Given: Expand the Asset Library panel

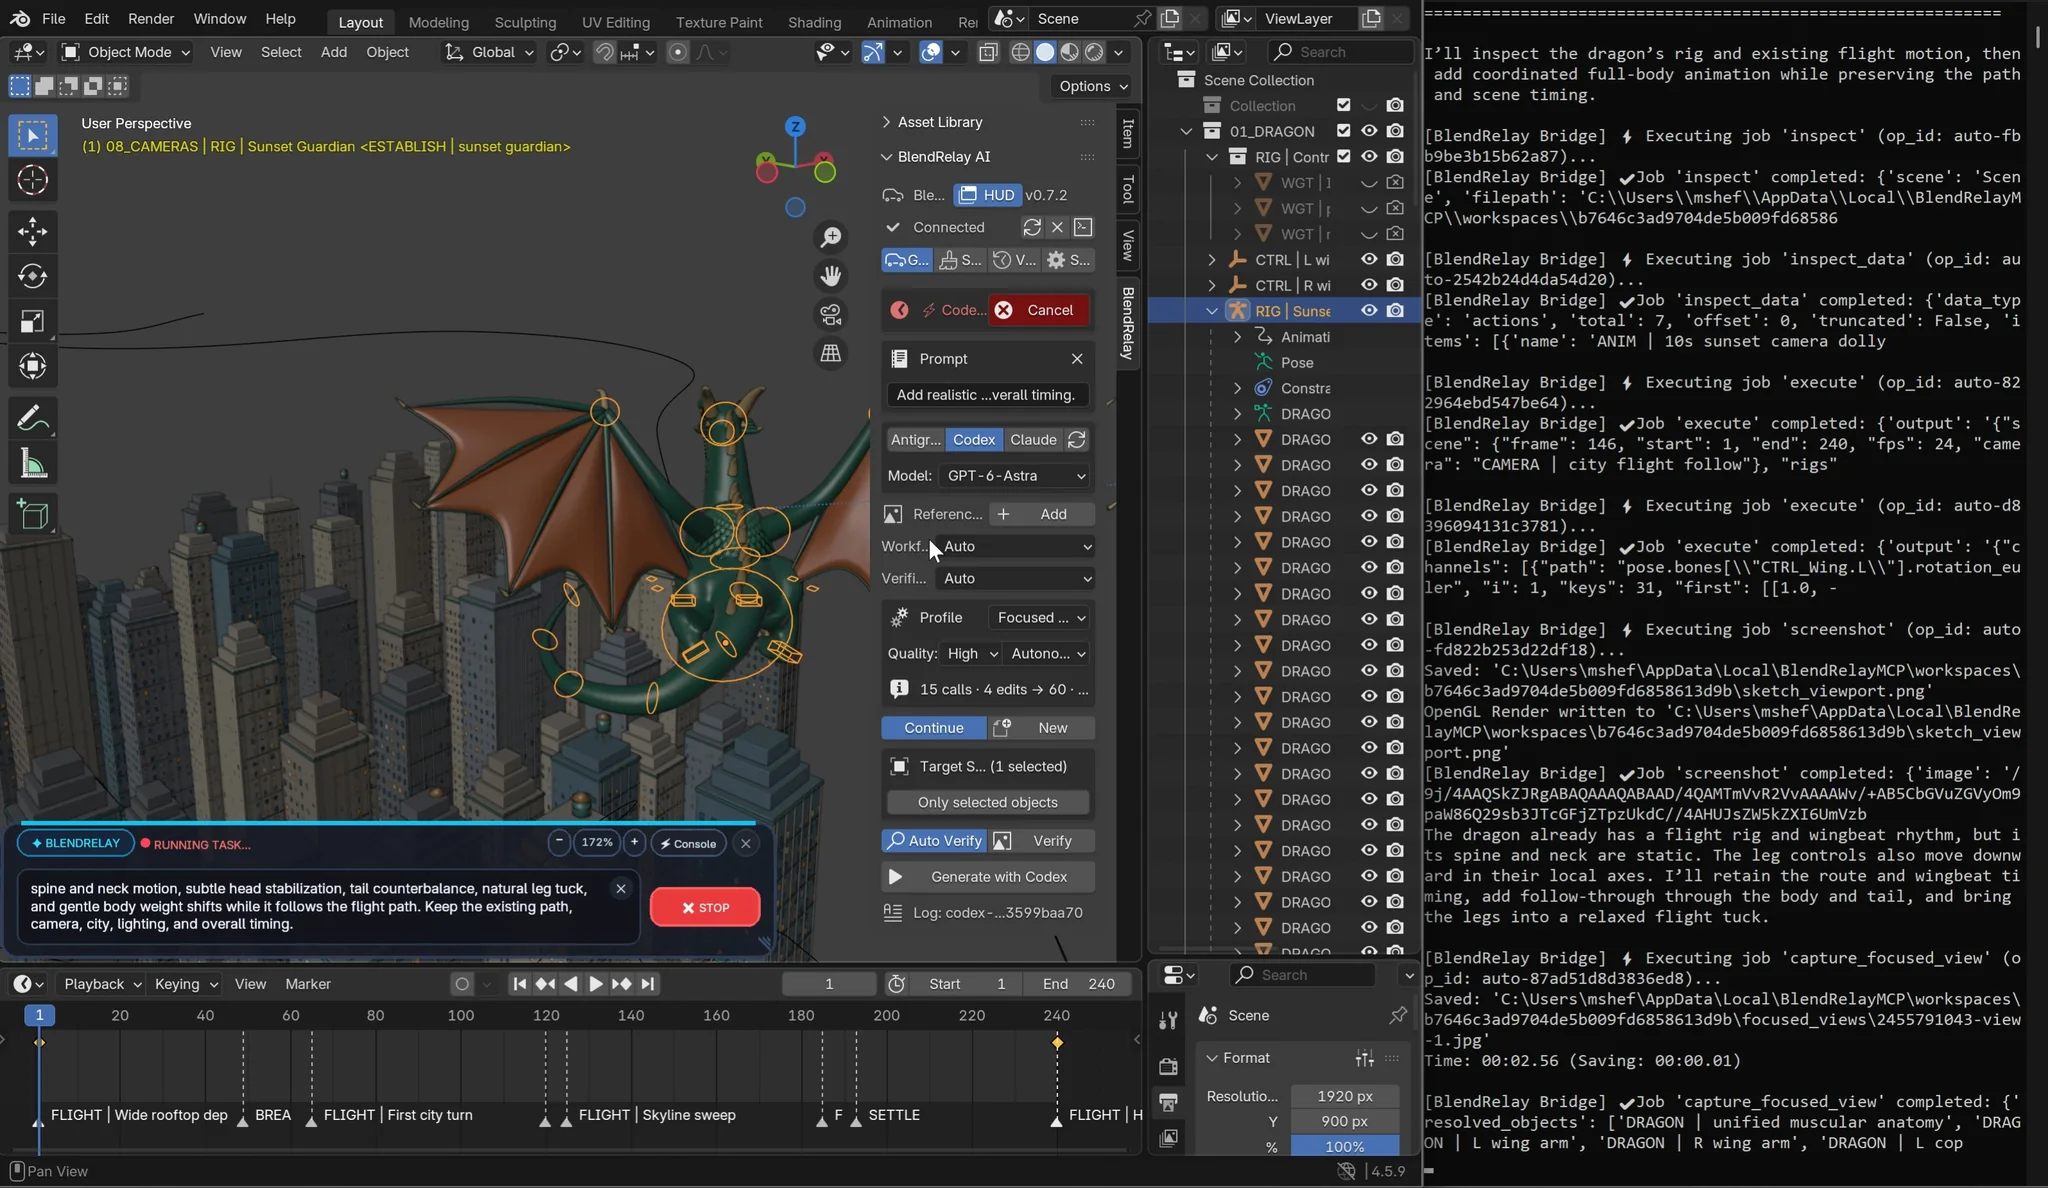Looking at the screenshot, I should pyautogui.click(x=886, y=122).
